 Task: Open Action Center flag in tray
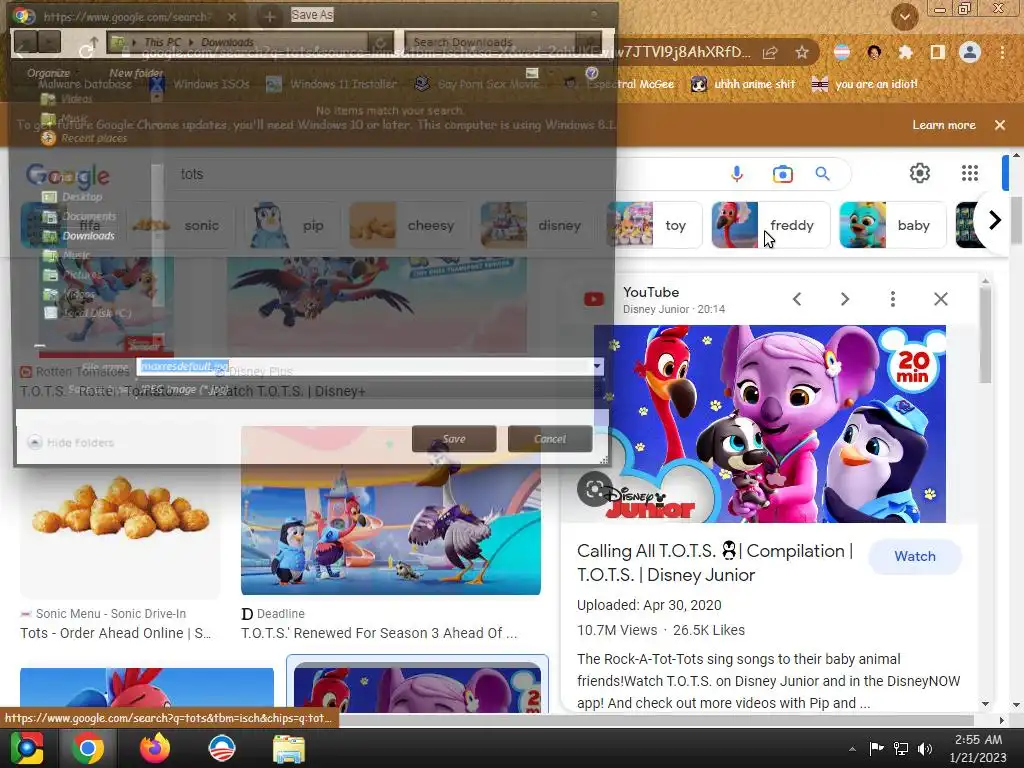coord(876,748)
